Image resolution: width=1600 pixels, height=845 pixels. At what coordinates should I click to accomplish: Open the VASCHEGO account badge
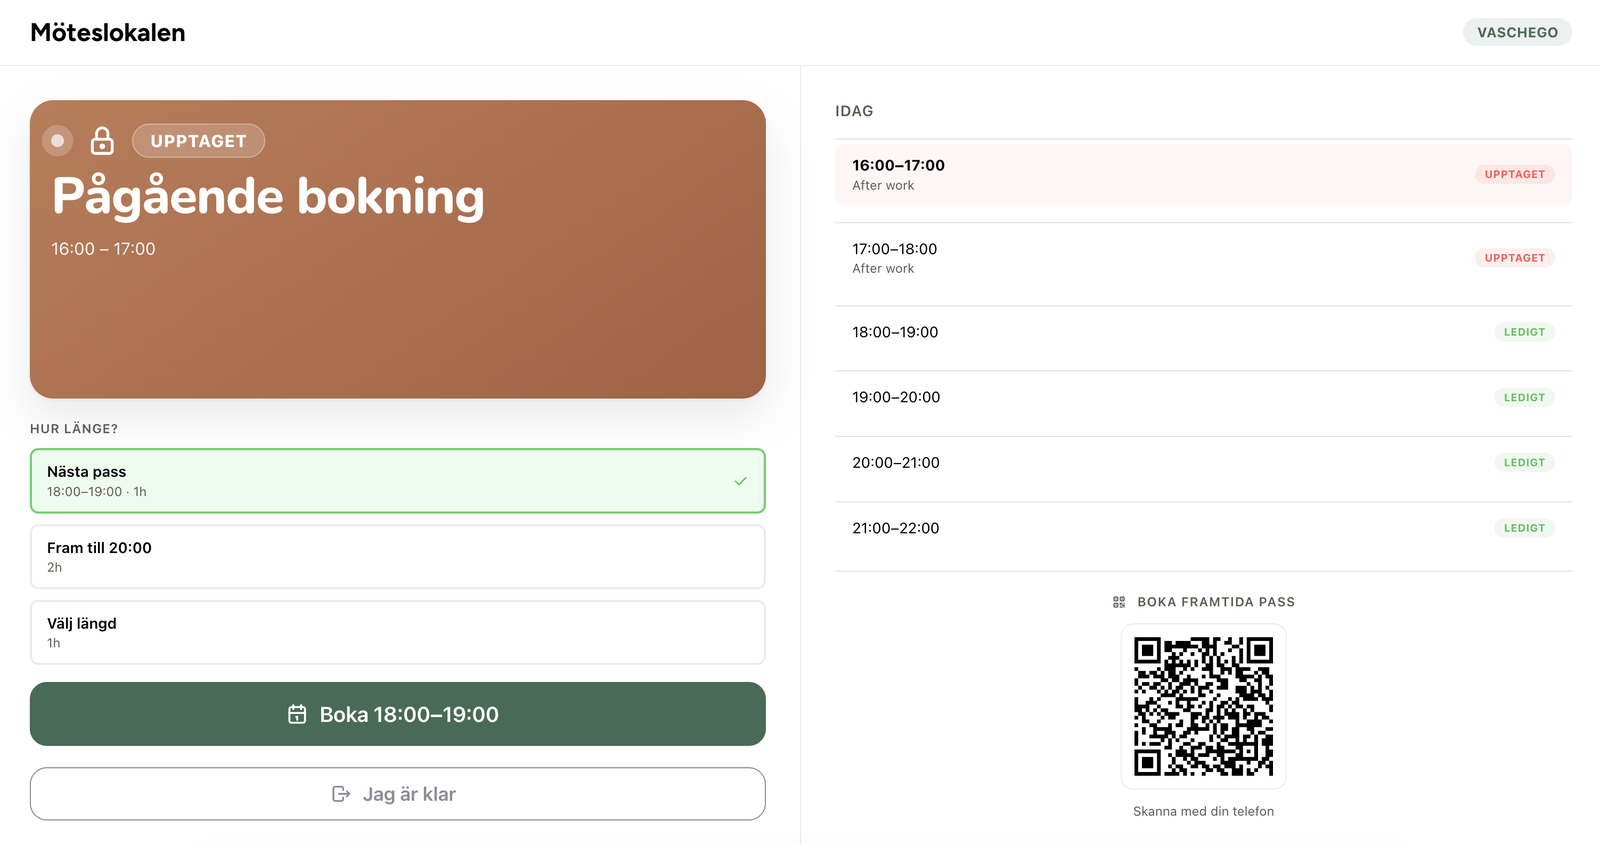[1517, 32]
